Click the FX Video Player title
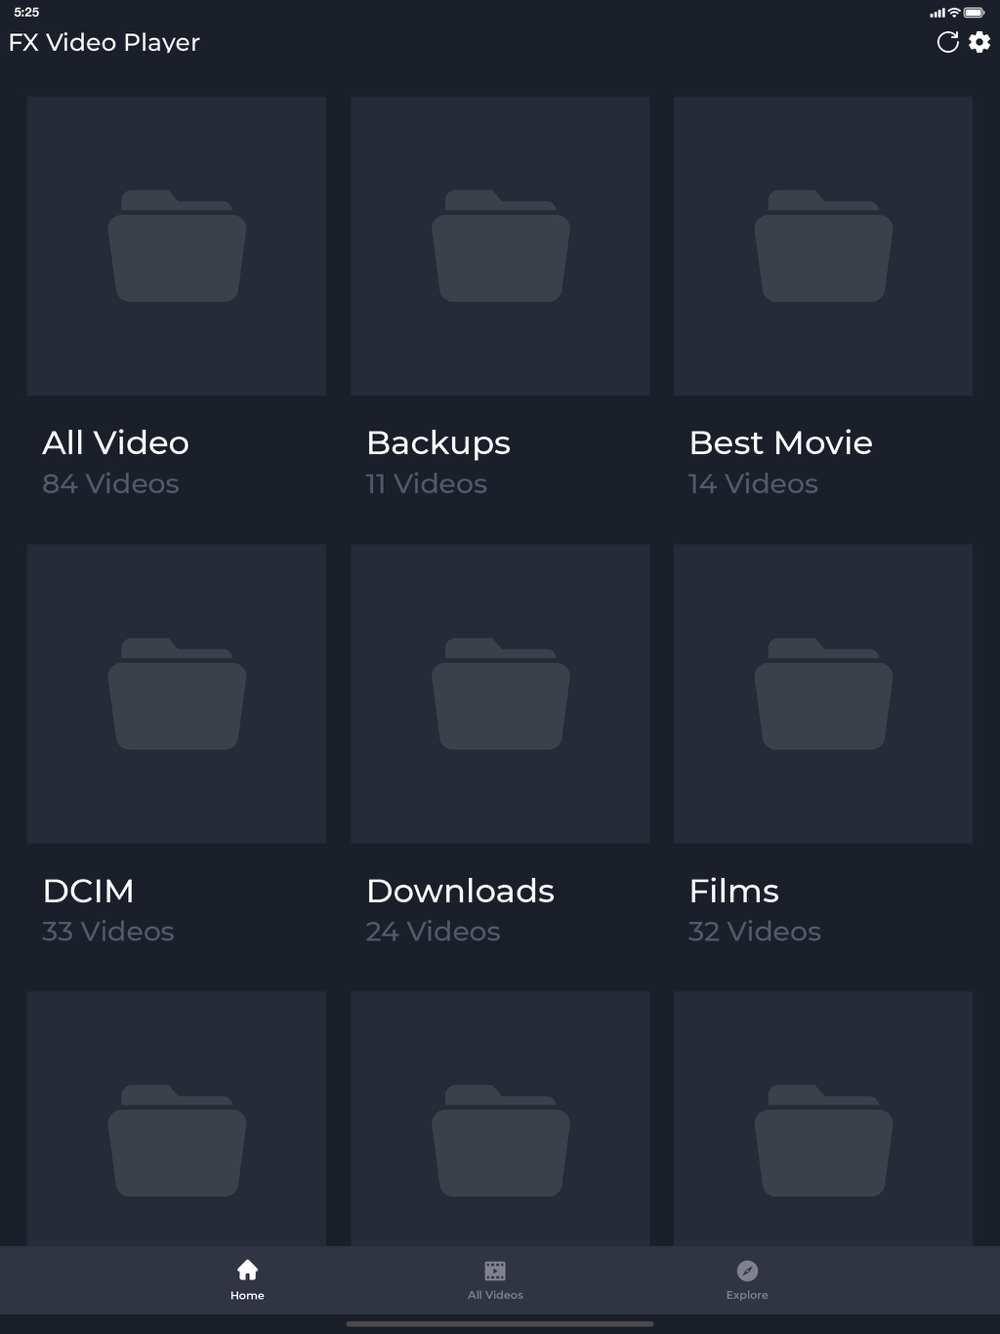Viewport: 1000px width, 1334px height. coord(104,42)
